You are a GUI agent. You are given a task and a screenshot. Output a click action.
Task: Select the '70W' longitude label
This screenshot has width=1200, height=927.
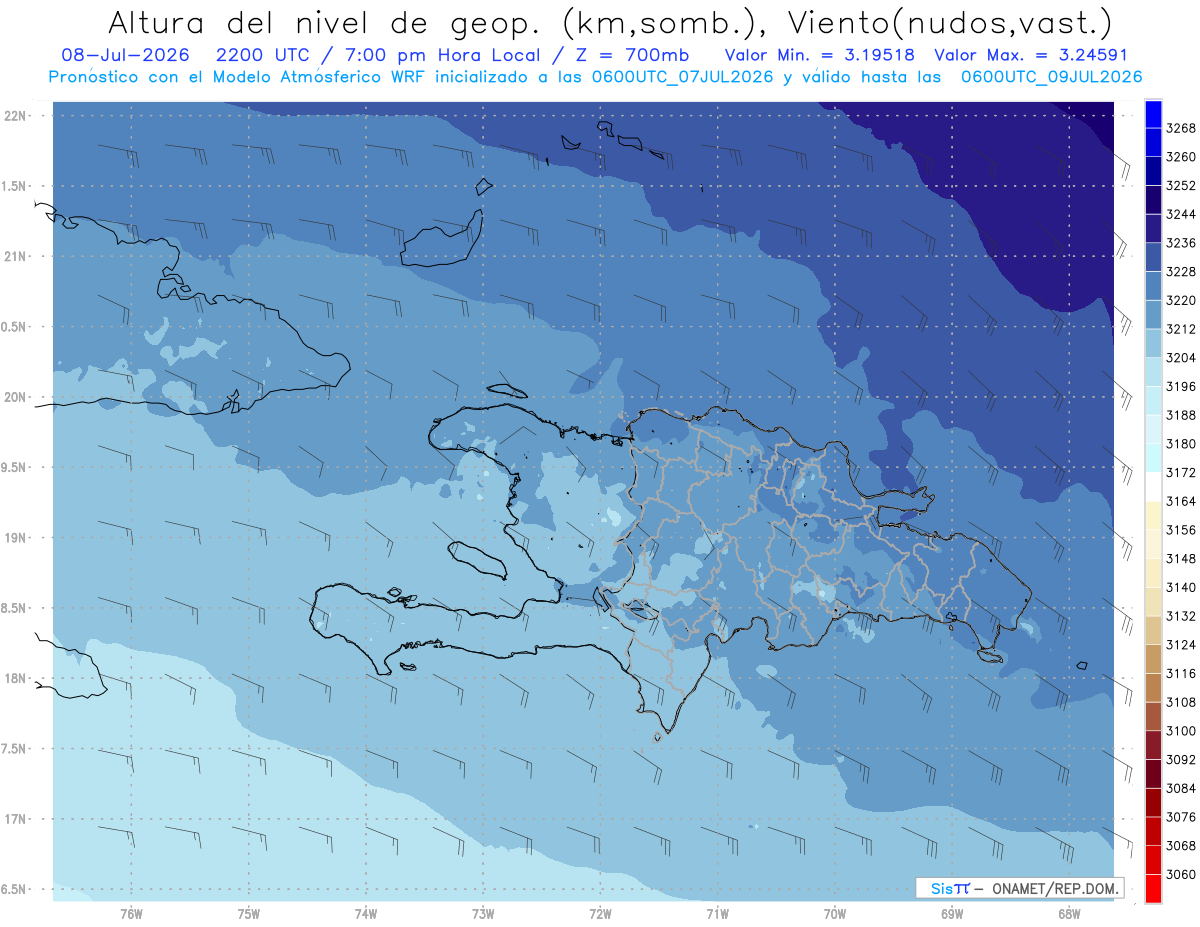point(835,913)
